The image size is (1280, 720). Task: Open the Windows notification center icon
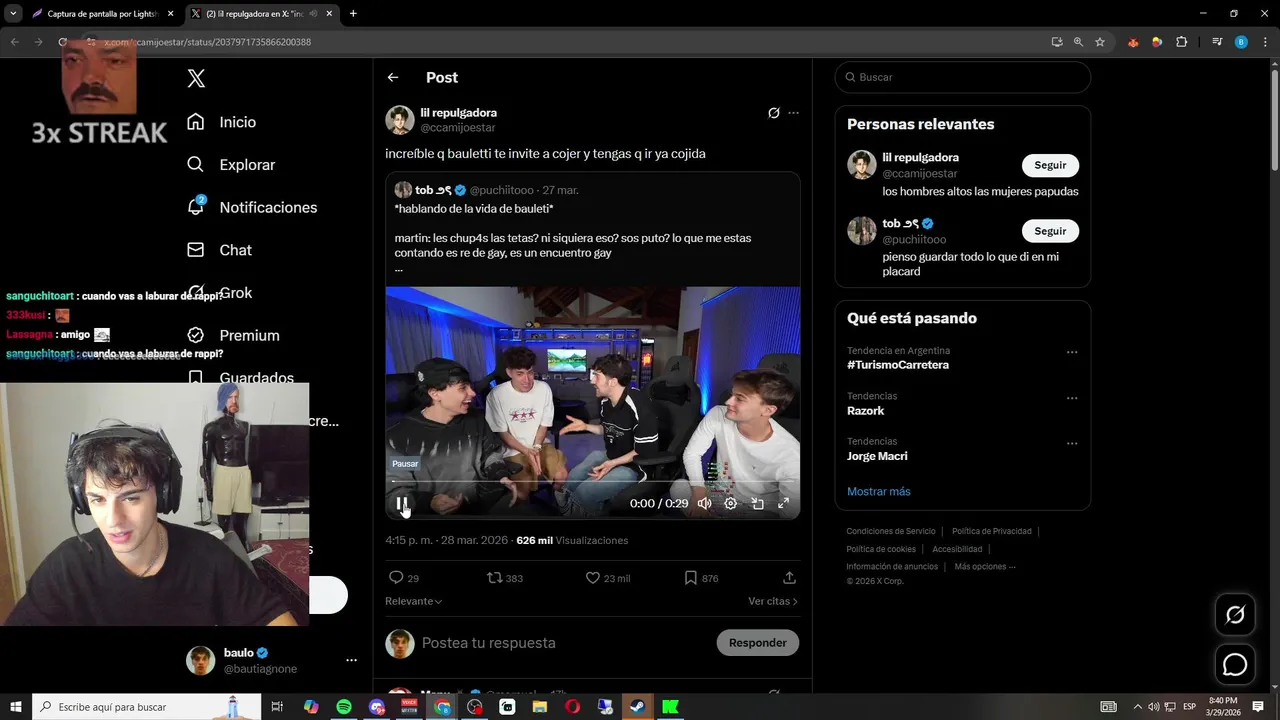pyautogui.click(x=1258, y=707)
